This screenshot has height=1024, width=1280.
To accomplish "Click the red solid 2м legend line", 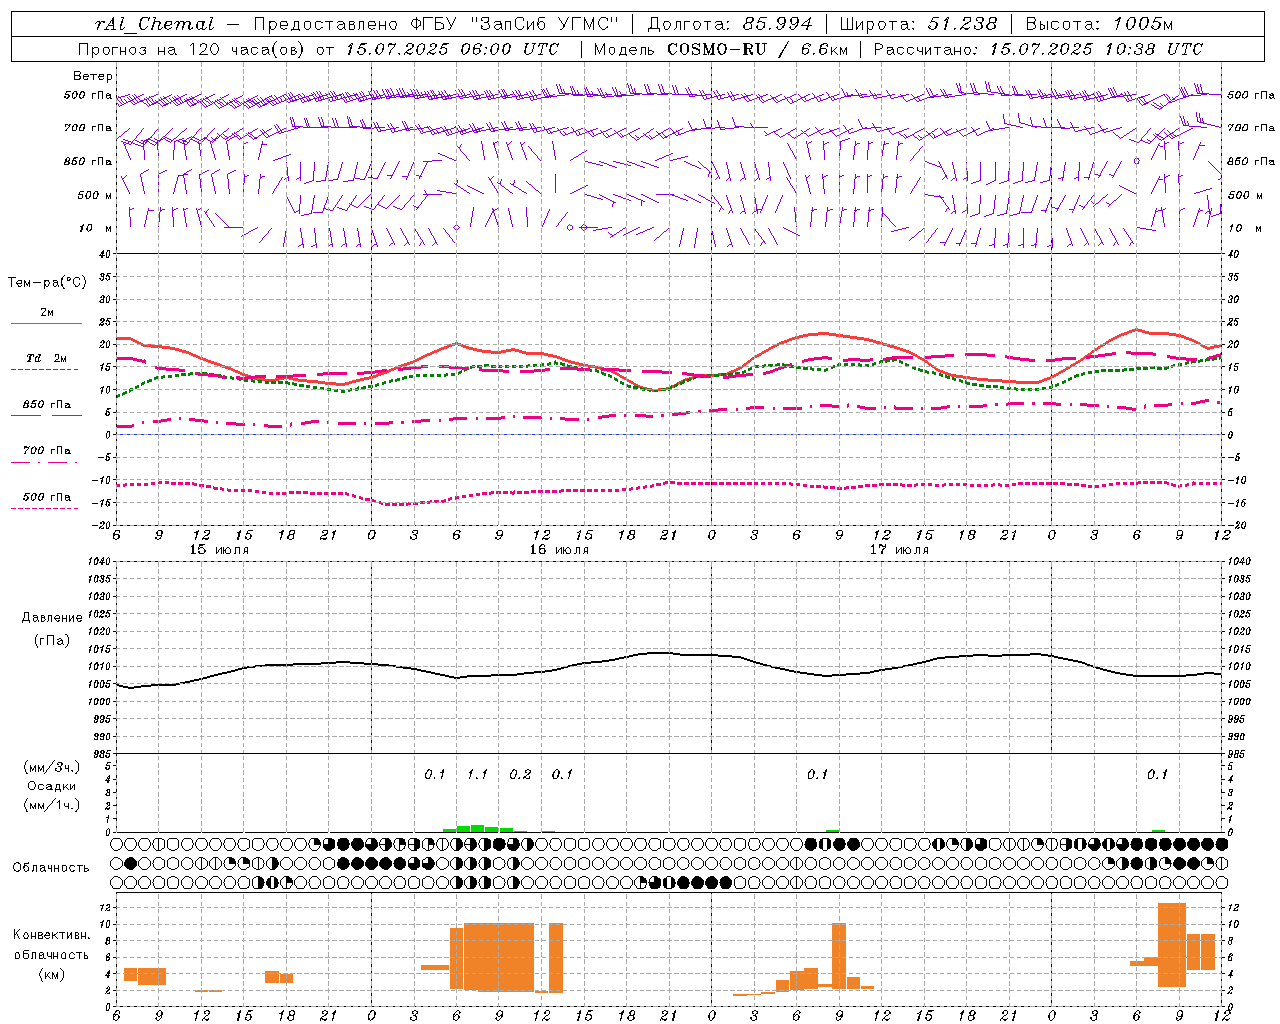I will click(x=46, y=323).
